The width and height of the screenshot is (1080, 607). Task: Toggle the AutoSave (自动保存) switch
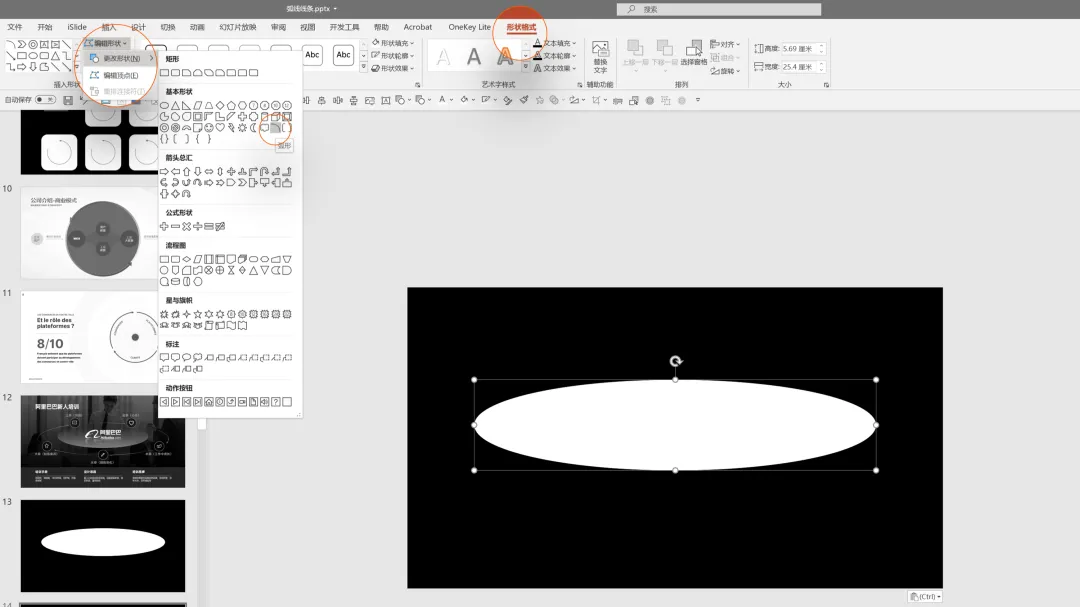[x=45, y=100]
